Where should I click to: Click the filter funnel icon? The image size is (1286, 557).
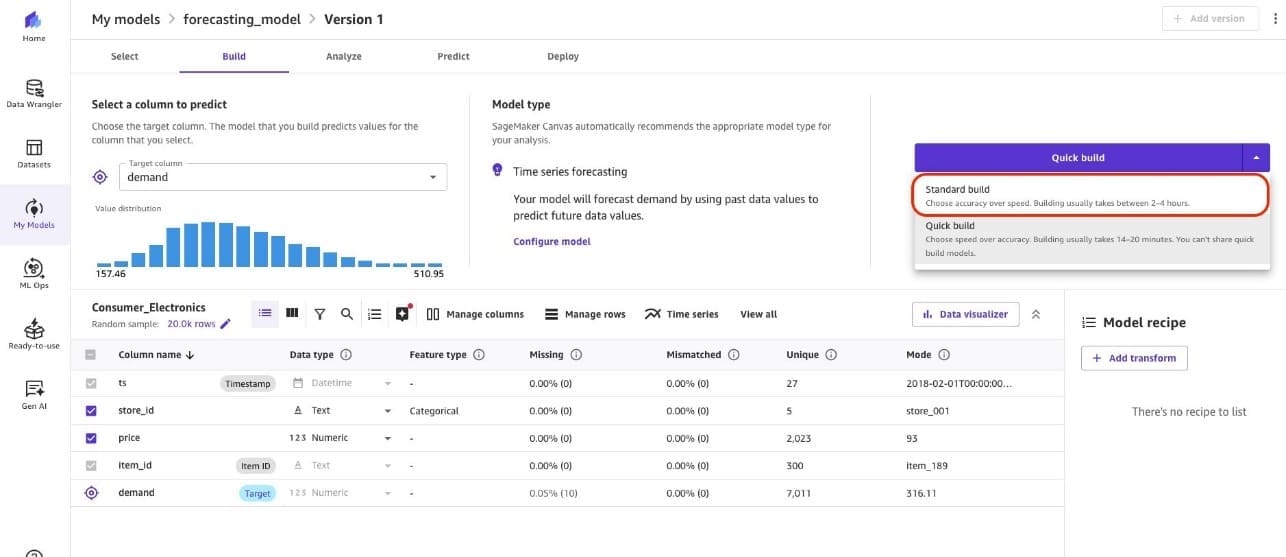[320, 314]
